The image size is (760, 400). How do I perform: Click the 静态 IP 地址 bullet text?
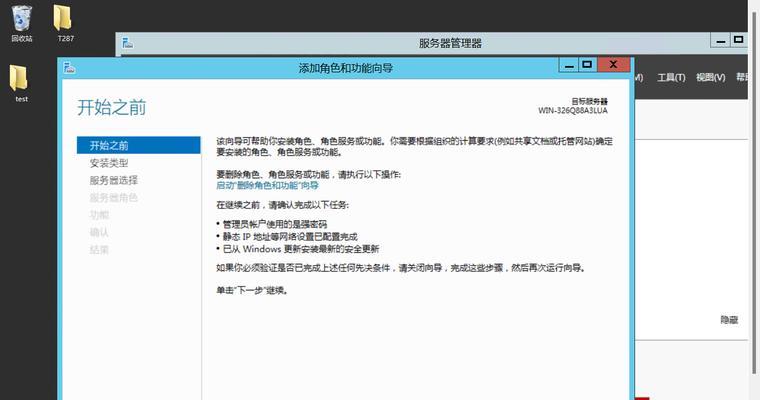point(290,237)
